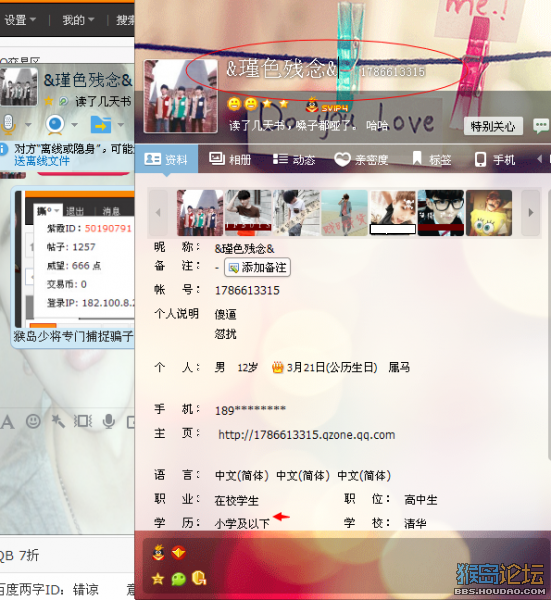The image size is (551, 600).
Task: Click the font A icon in chat toolbar
Action: (8, 422)
